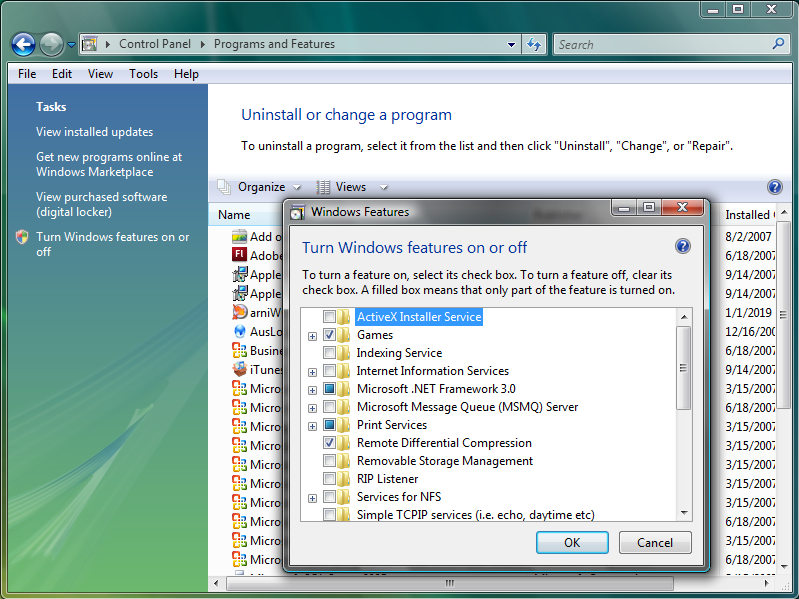Click the refresh button beside address bar
The image size is (799, 599).
(x=534, y=44)
